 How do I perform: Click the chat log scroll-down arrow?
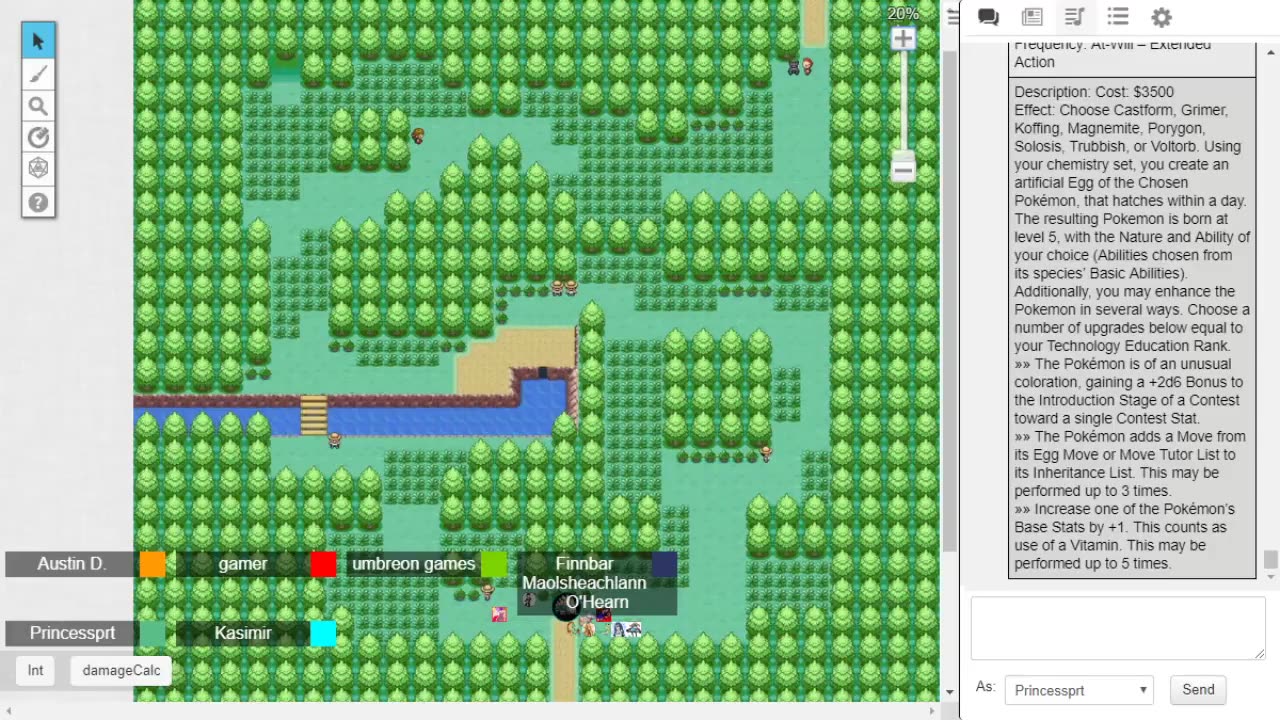1270,576
